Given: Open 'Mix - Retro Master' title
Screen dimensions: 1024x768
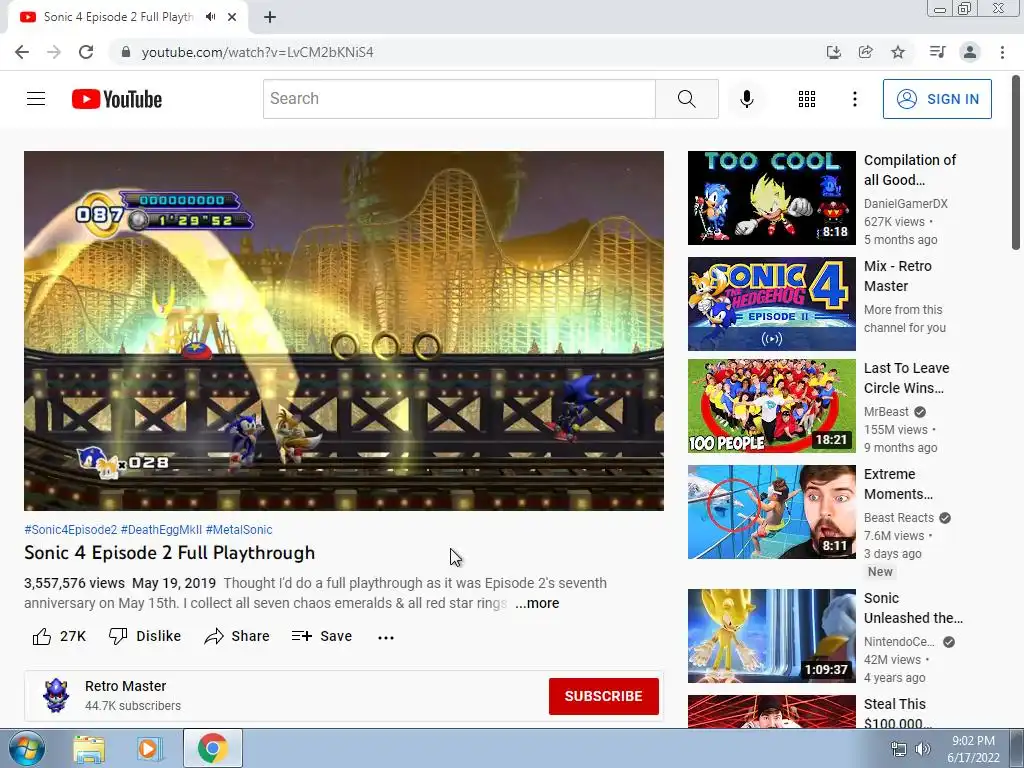Looking at the screenshot, I should pos(897,276).
